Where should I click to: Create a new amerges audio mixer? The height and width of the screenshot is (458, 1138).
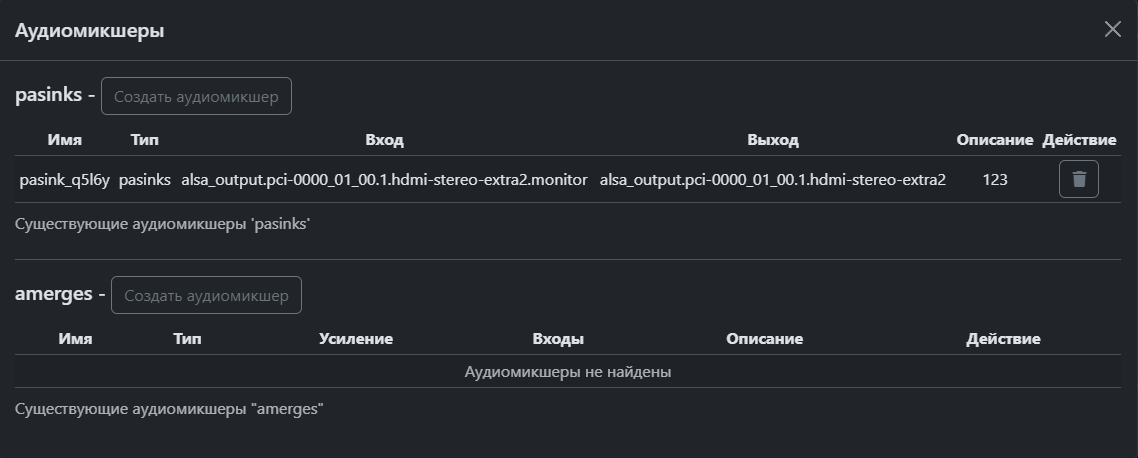[206, 295]
